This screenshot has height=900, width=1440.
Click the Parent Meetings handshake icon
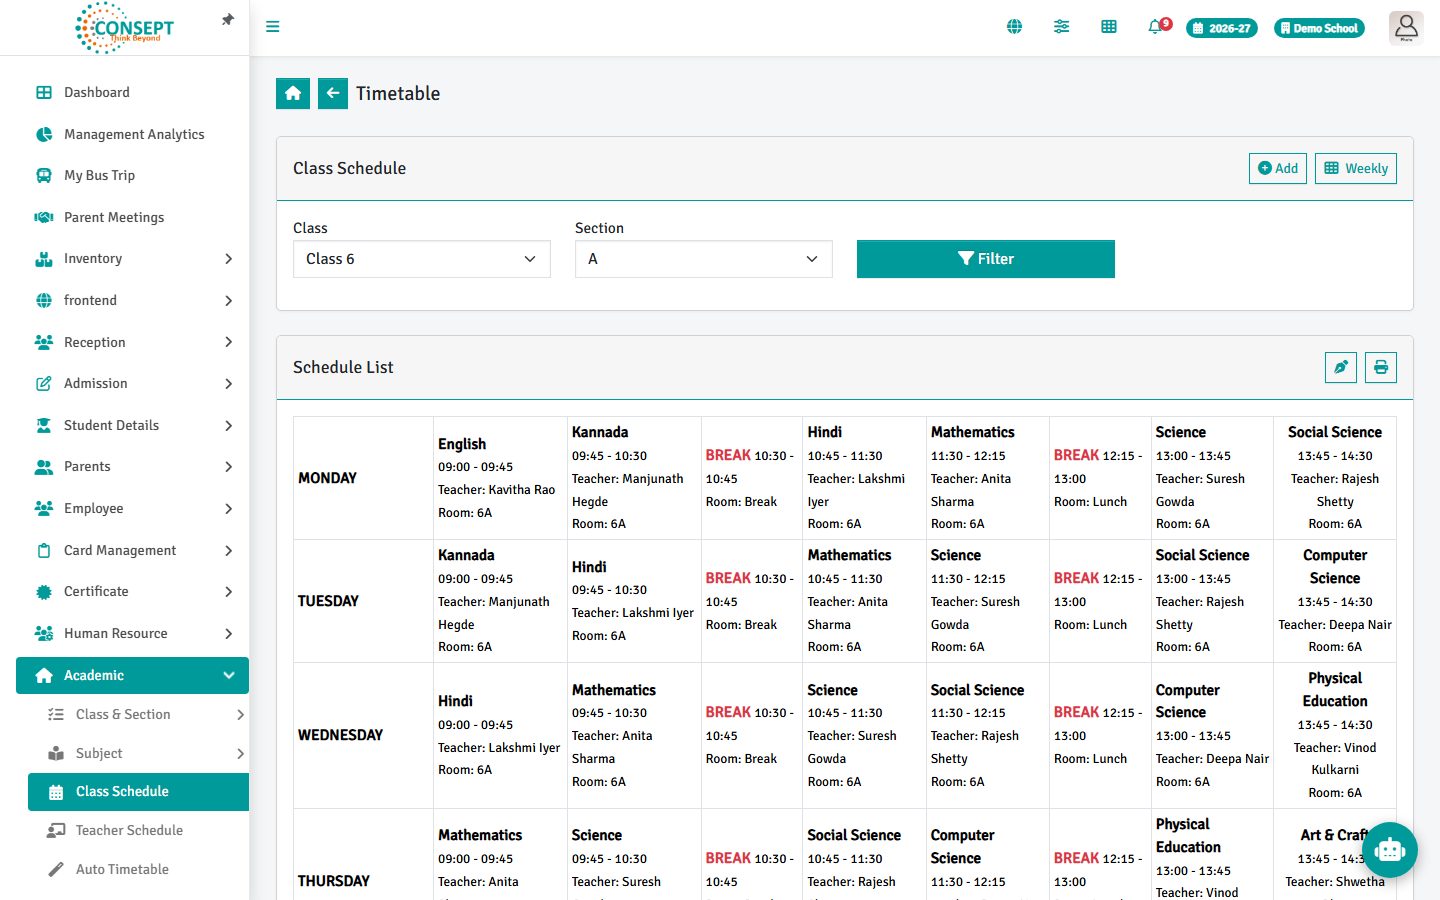point(44,217)
